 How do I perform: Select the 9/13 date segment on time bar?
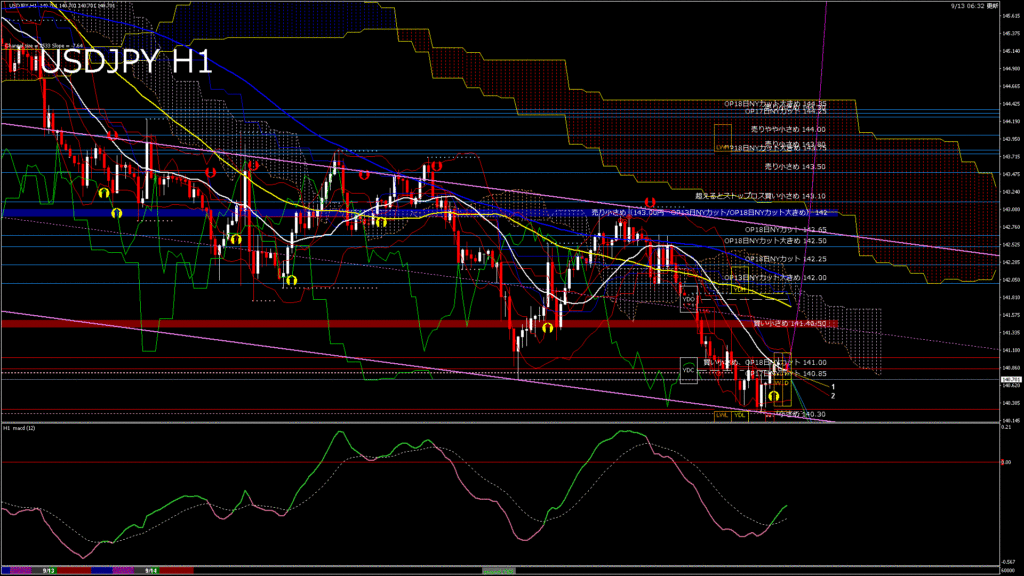tap(48, 570)
